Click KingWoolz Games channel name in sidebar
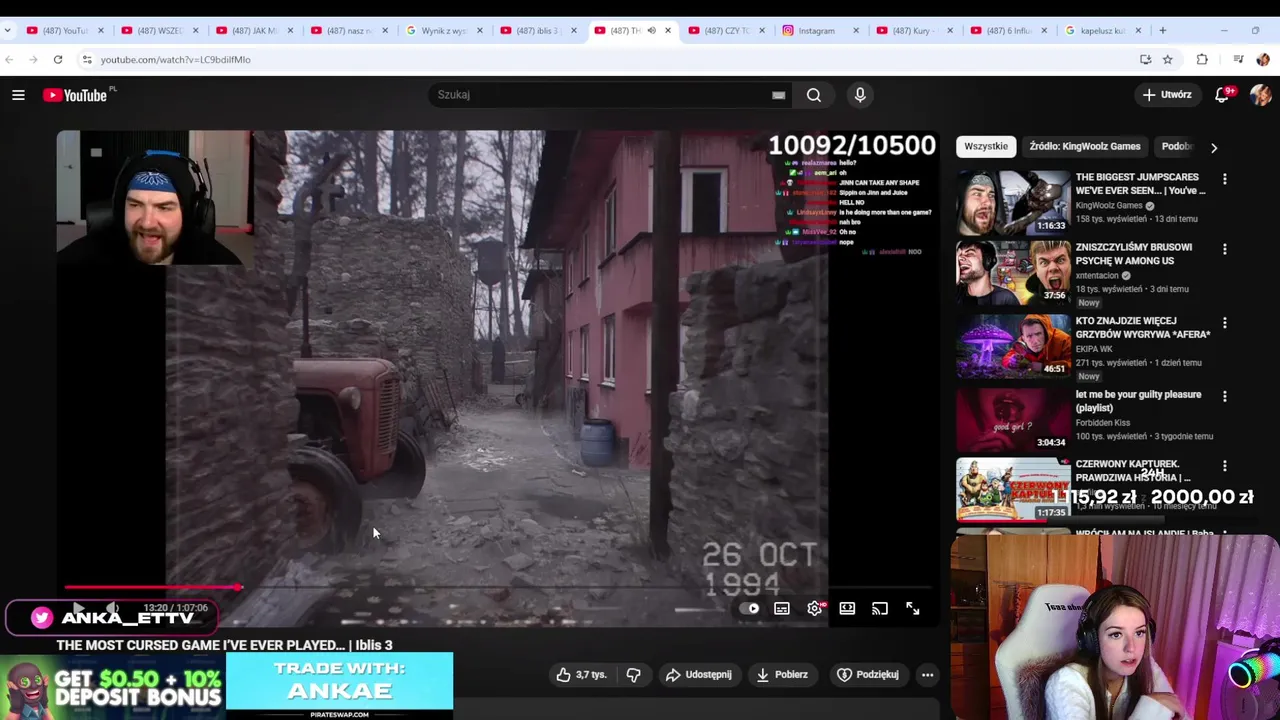The height and width of the screenshot is (720, 1280). coord(1108,206)
